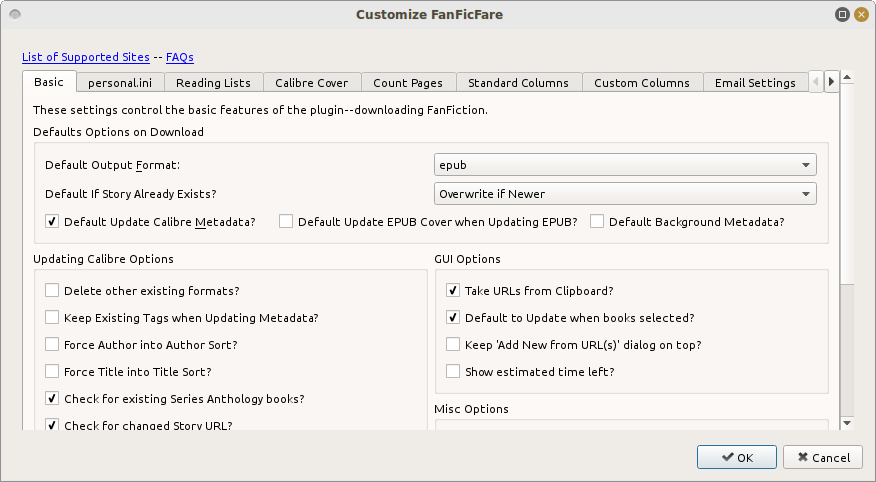Switch to the personal.ini tab
876x482 pixels.
coord(119,83)
